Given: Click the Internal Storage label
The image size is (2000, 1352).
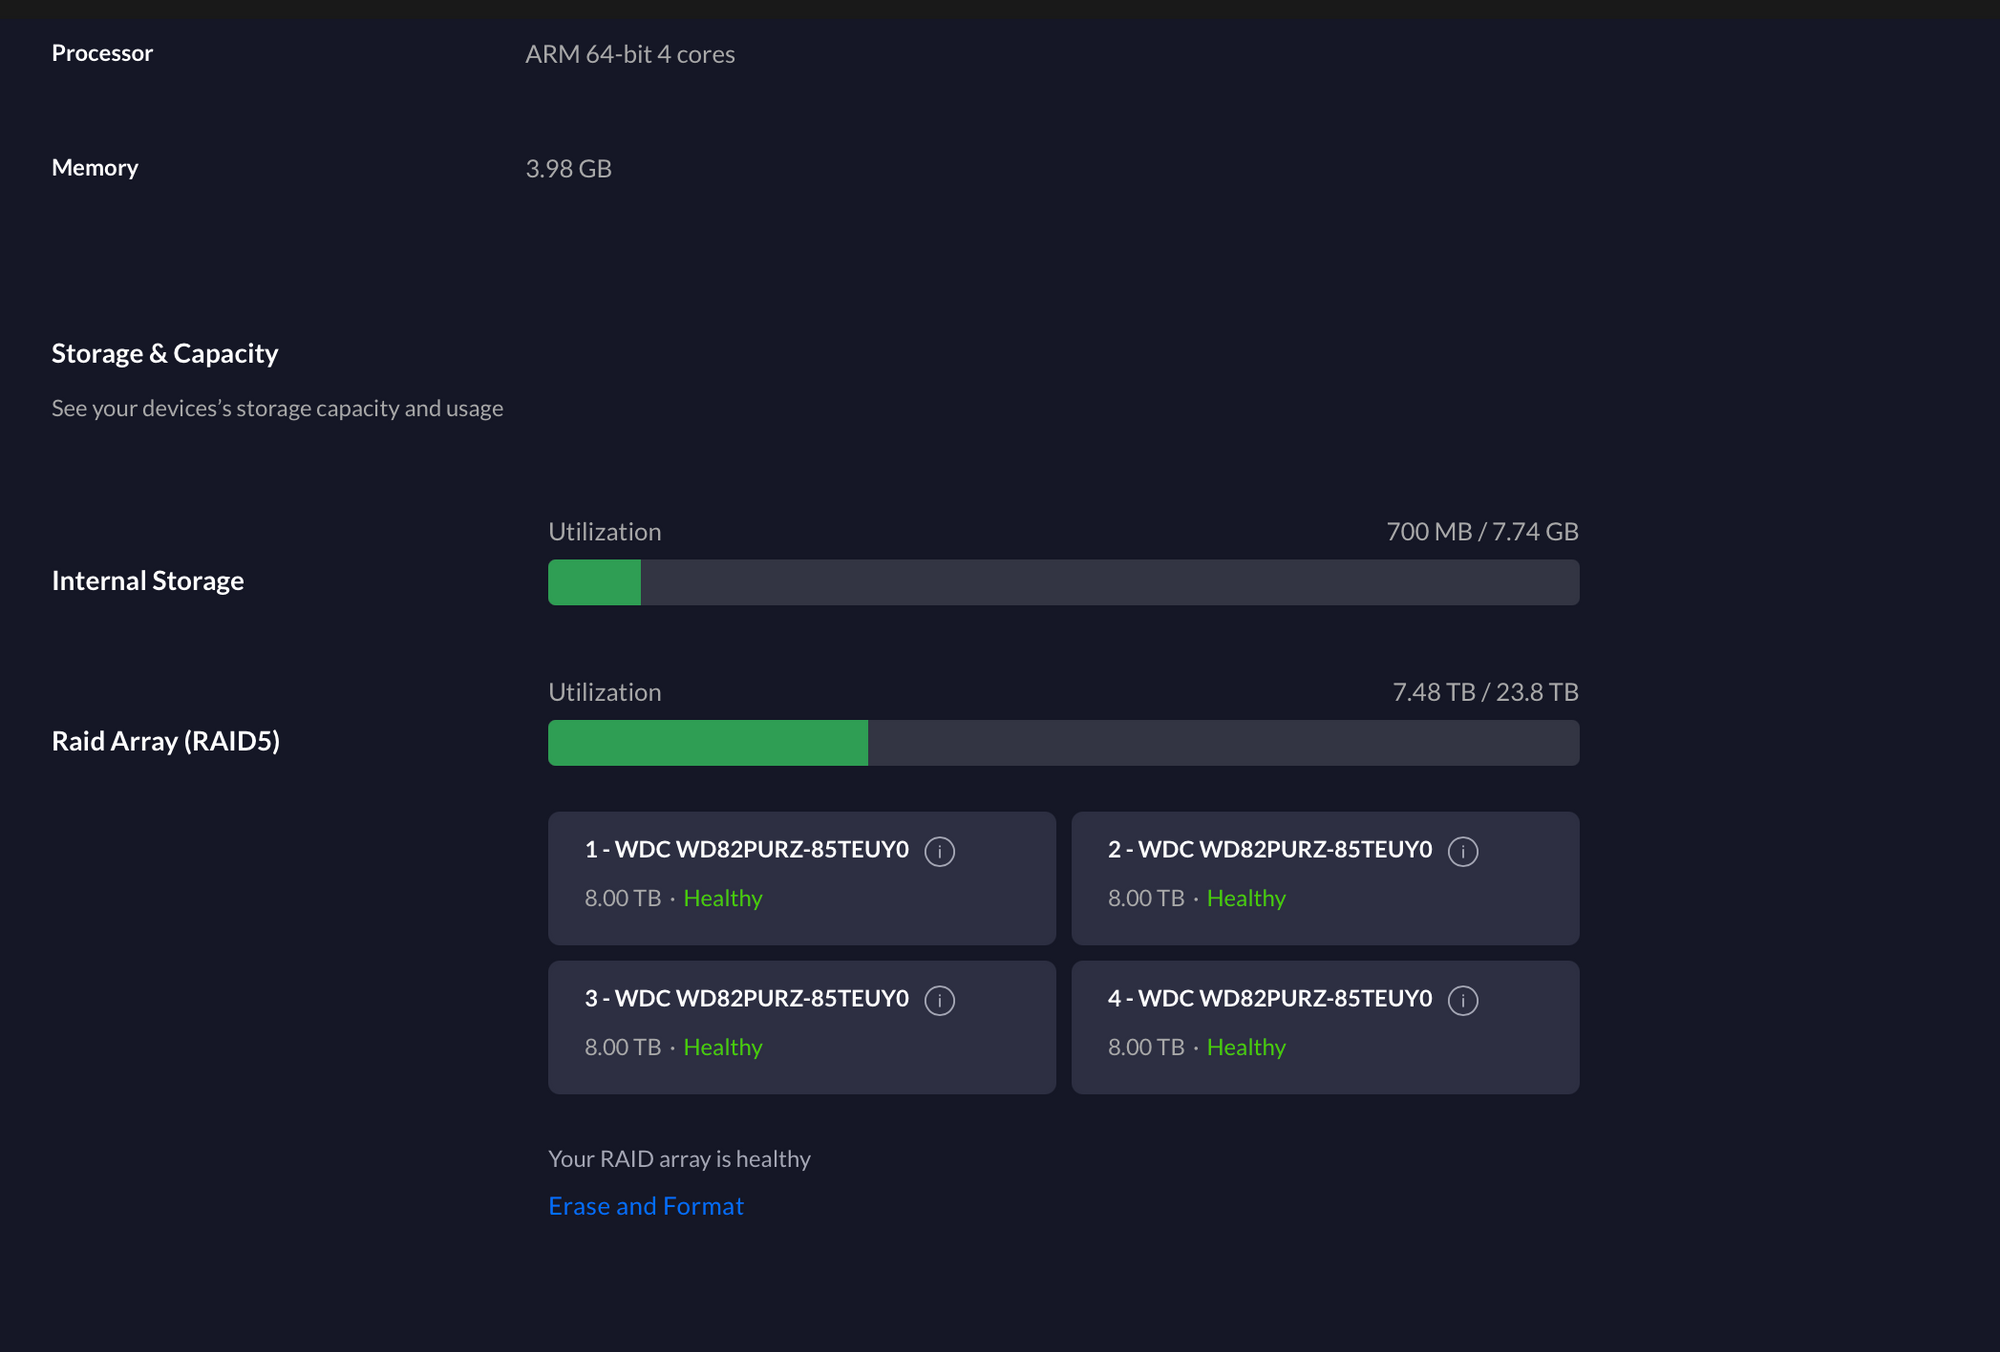Looking at the screenshot, I should 148,580.
